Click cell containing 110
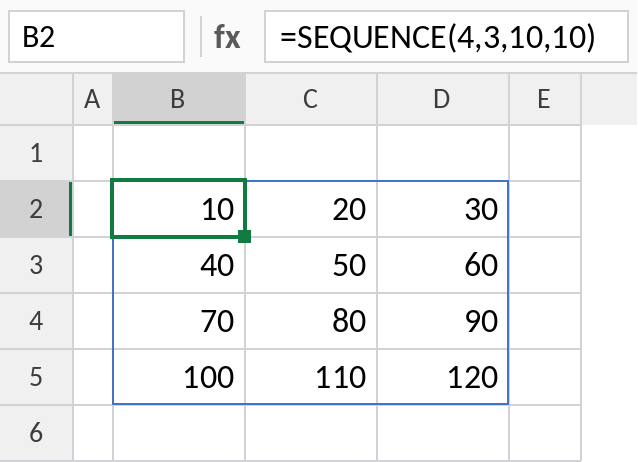This screenshot has width=638, height=462. pos(311,377)
